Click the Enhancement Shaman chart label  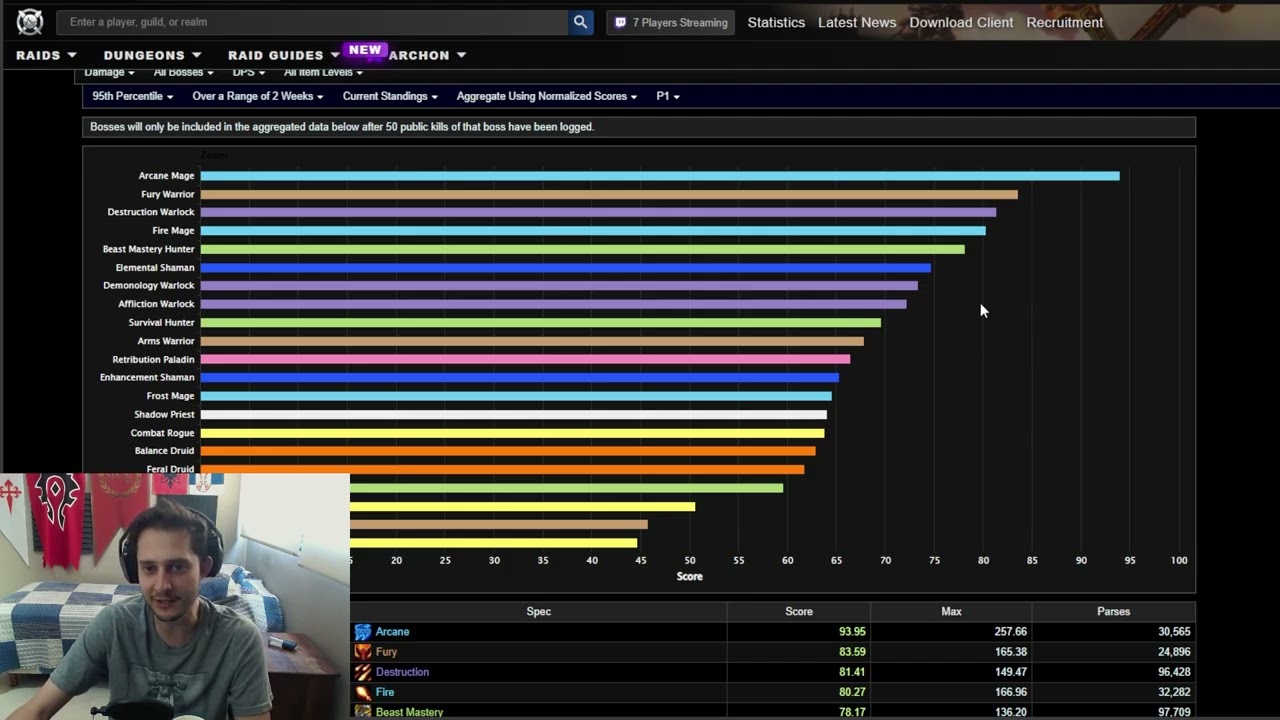click(147, 377)
